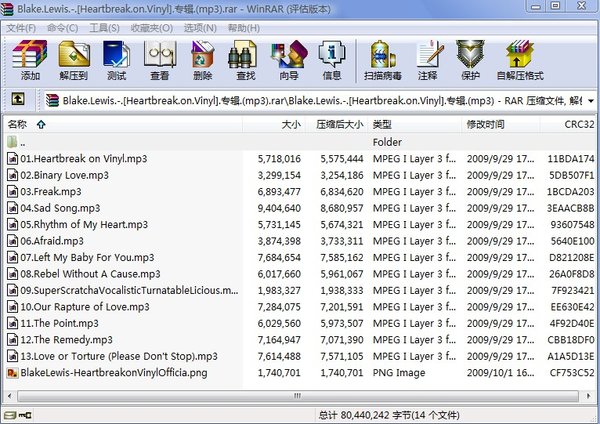600x424 pixels.
Task: Select file 04.Sad Song.mp3
Action: click(60, 208)
